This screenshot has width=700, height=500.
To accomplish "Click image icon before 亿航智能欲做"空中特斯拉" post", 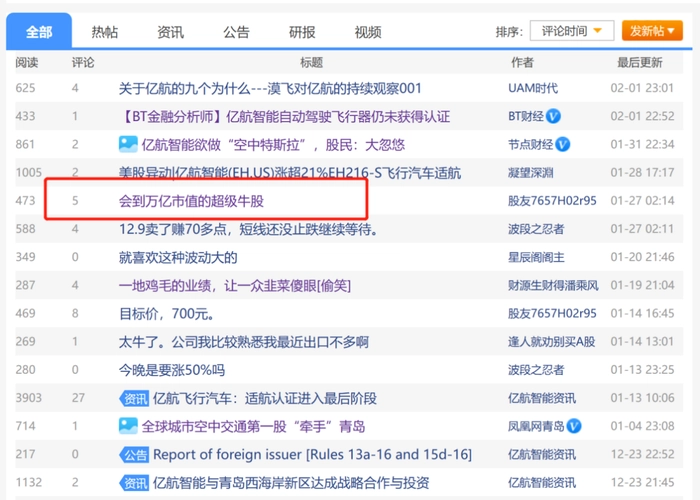I will pyautogui.click(x=128, y=144).
